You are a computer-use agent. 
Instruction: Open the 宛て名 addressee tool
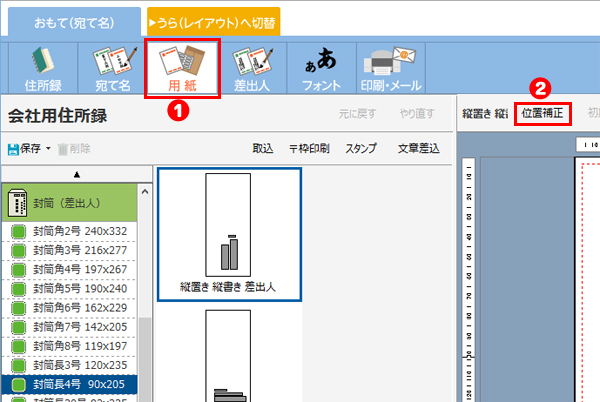(x=112, y=68)
